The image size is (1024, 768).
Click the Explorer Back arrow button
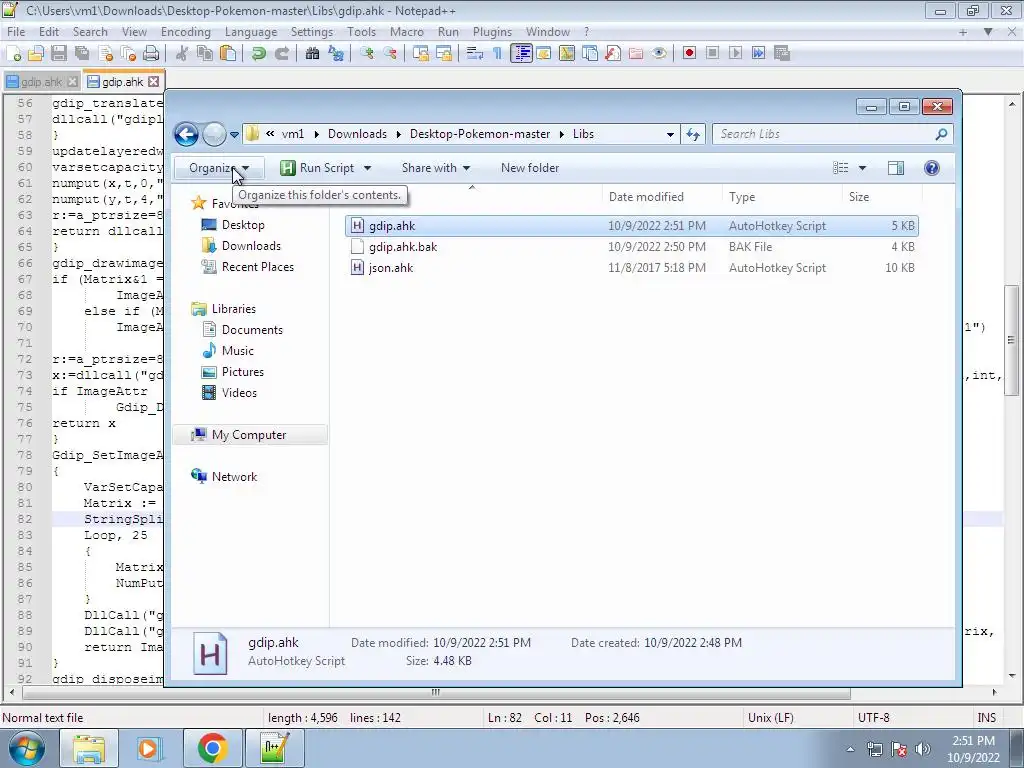(x=186, y=135)
